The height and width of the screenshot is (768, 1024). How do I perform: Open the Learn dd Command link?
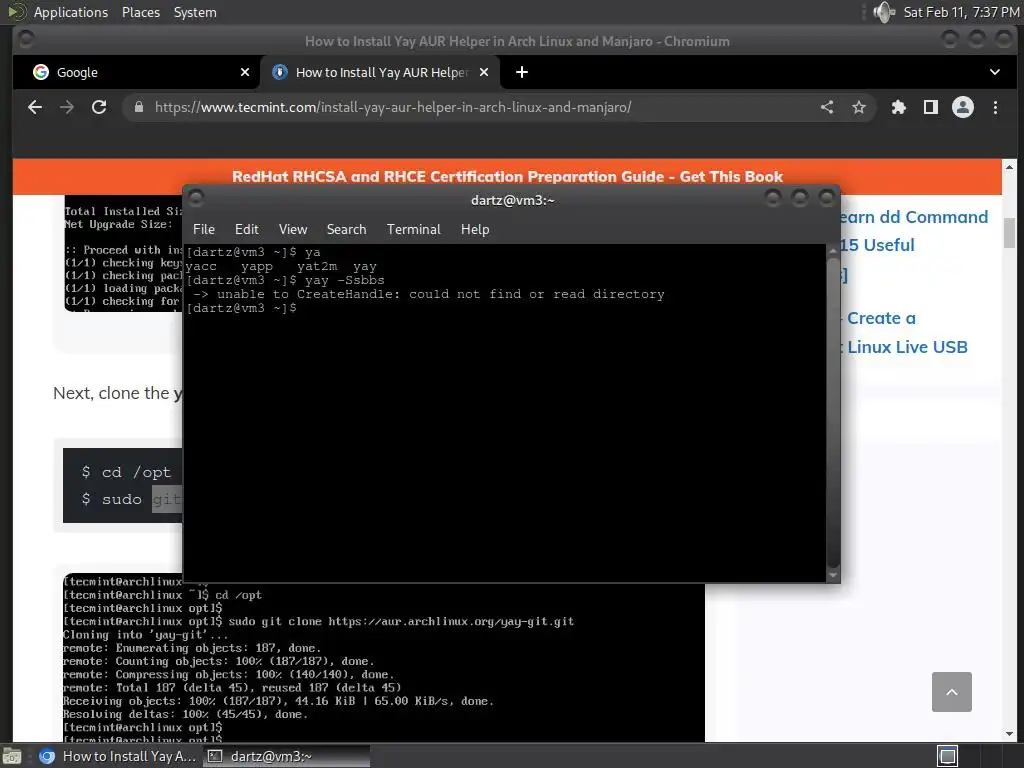tap(914, 217)
